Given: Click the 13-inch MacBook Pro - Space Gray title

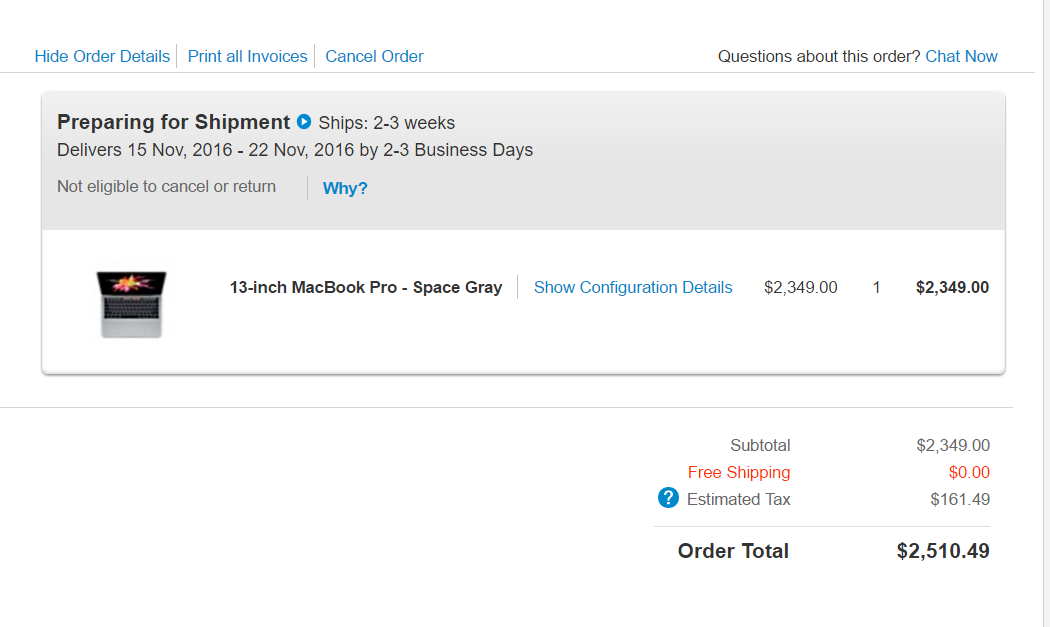Looking at the screenshot, I should [x=366, y=287].
